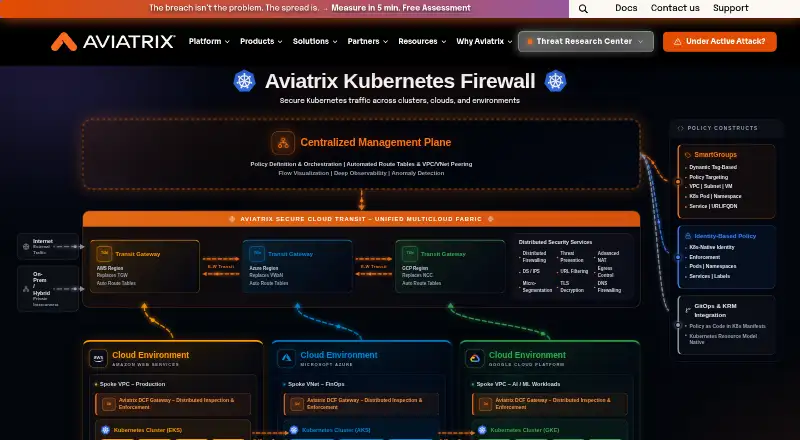Click the AKS Kubernetes cluster icon
The image size is (800, 440).
[293, 430]
